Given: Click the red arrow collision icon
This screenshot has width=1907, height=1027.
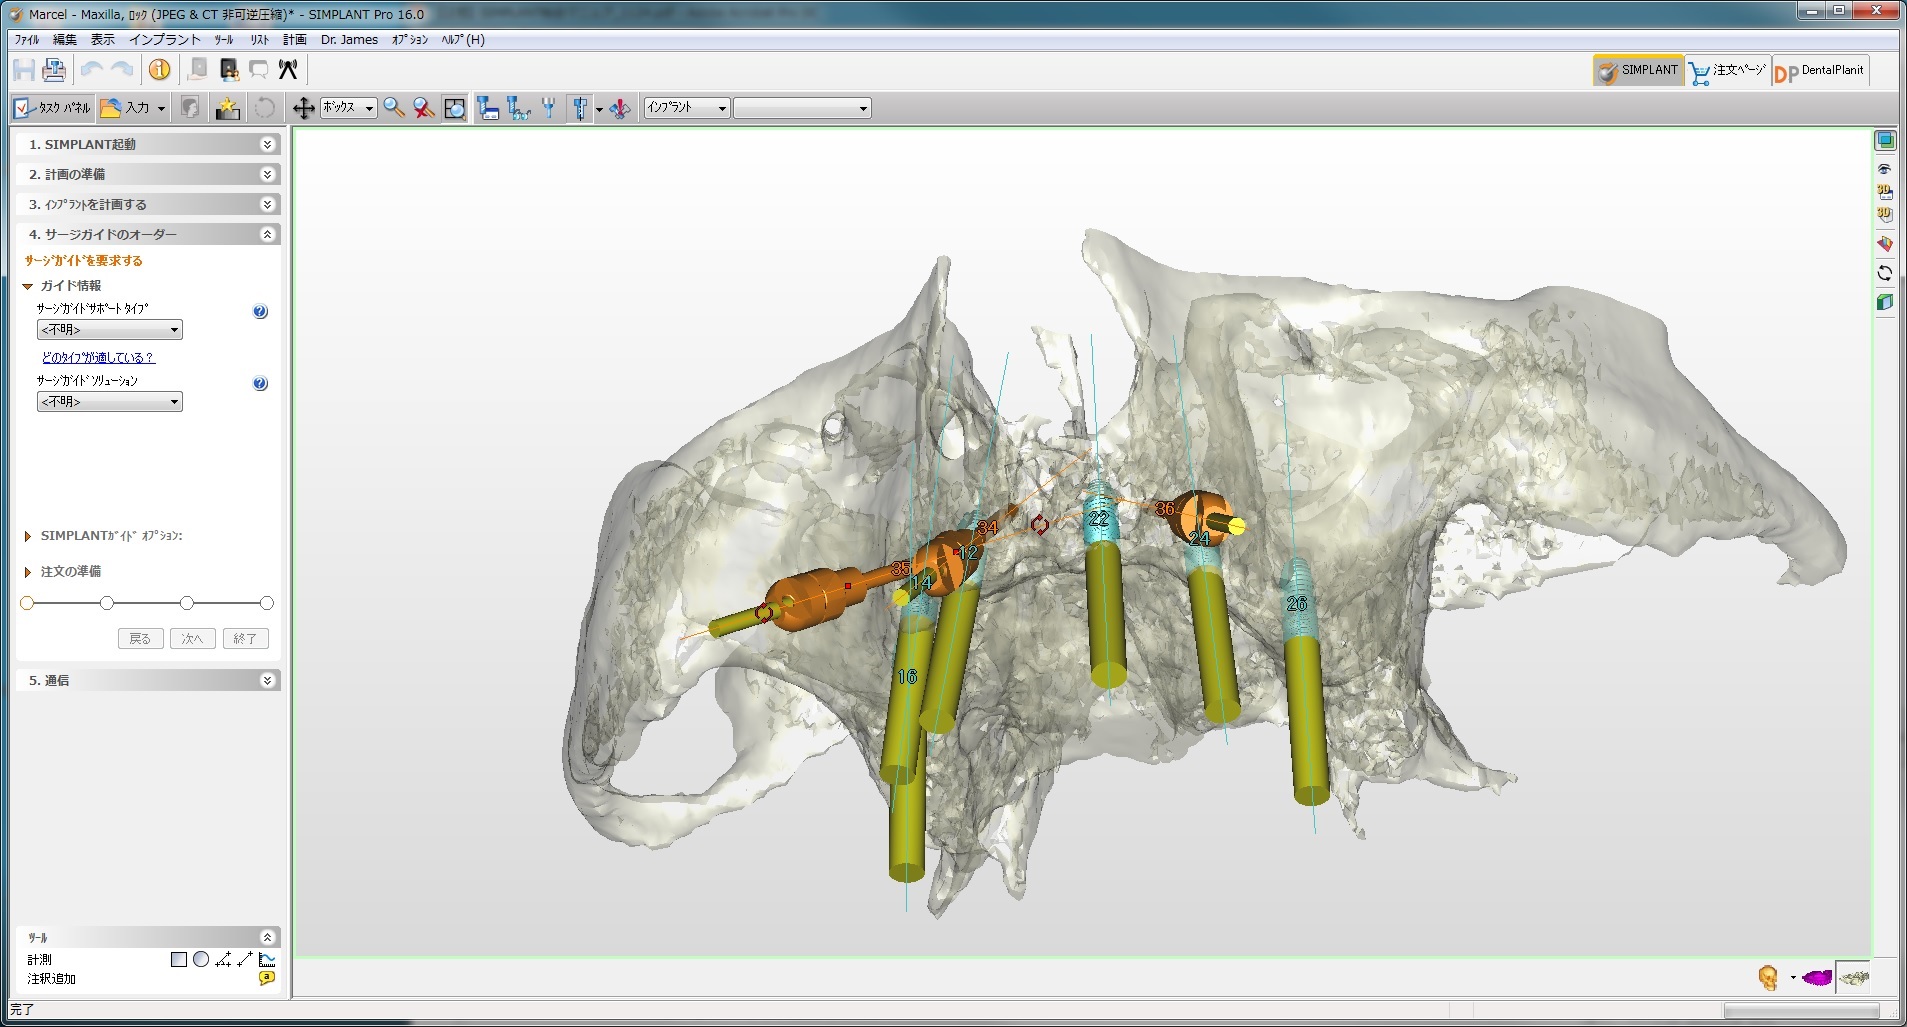Looking at the screenshot, I should [x=620, y=108].
